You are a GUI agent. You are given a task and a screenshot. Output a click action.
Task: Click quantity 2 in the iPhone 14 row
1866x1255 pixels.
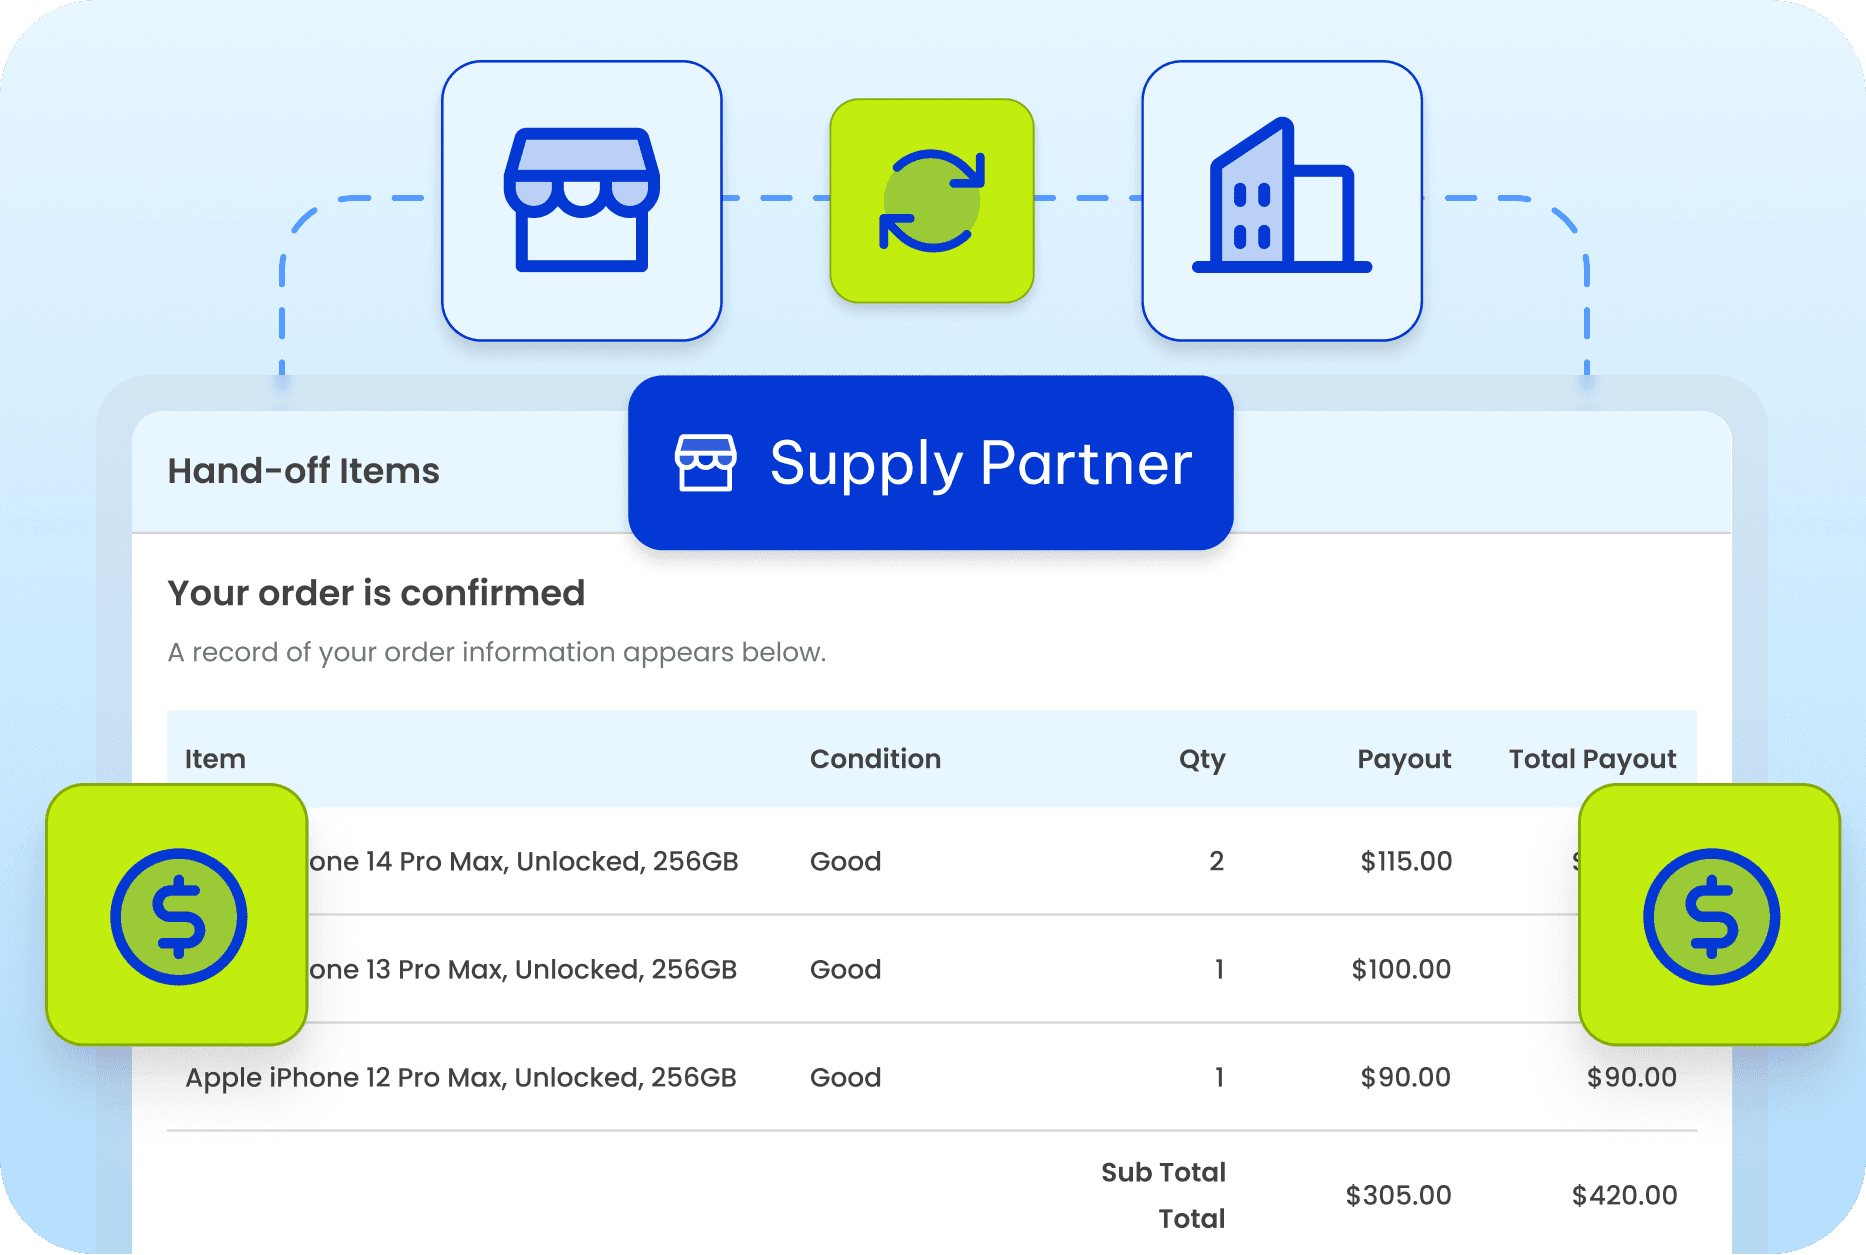click(x=1216, y=861)
